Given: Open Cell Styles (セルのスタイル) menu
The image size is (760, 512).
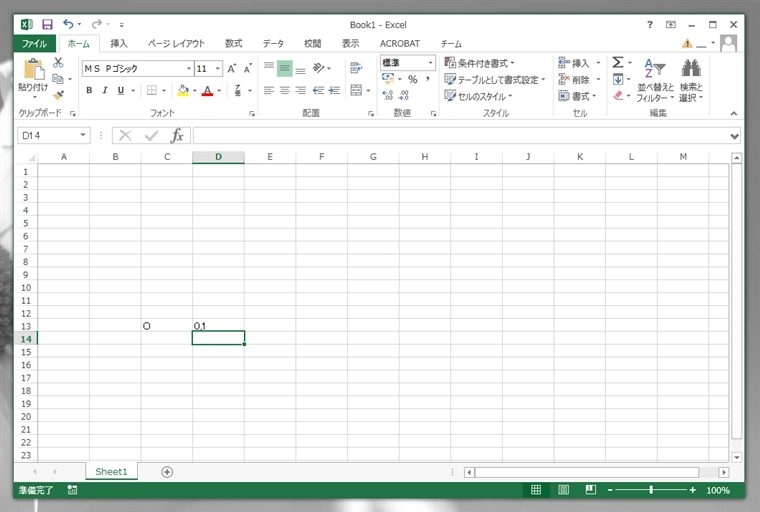Looking at the screenshot, I should pyautogui.click(x=478, y=96).
